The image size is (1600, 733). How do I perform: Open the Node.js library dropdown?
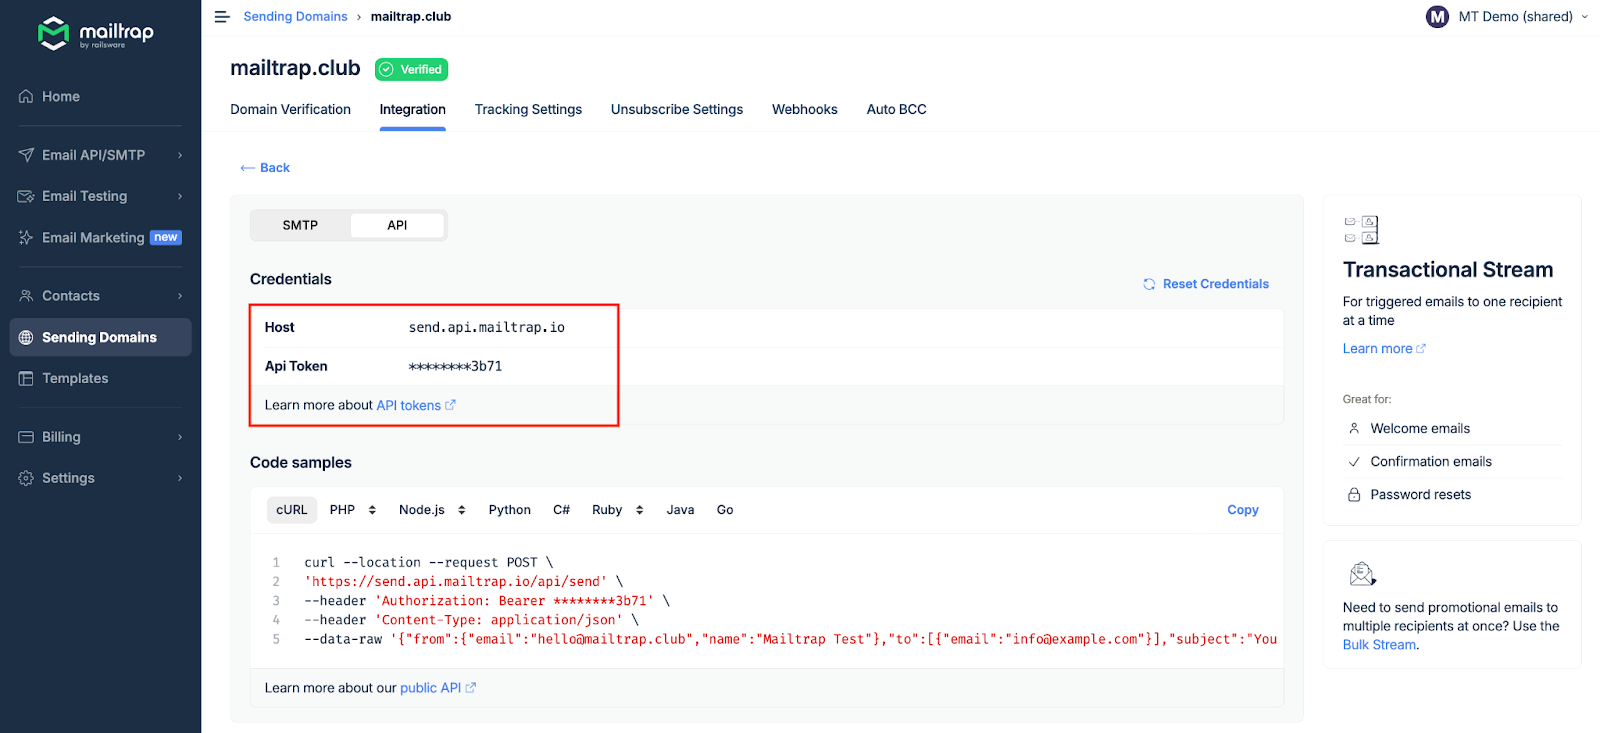coord(432,510)
